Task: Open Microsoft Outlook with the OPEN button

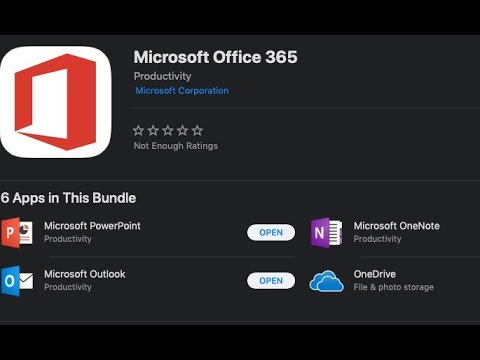Action: pyautogui.click(x=271, y=281)
